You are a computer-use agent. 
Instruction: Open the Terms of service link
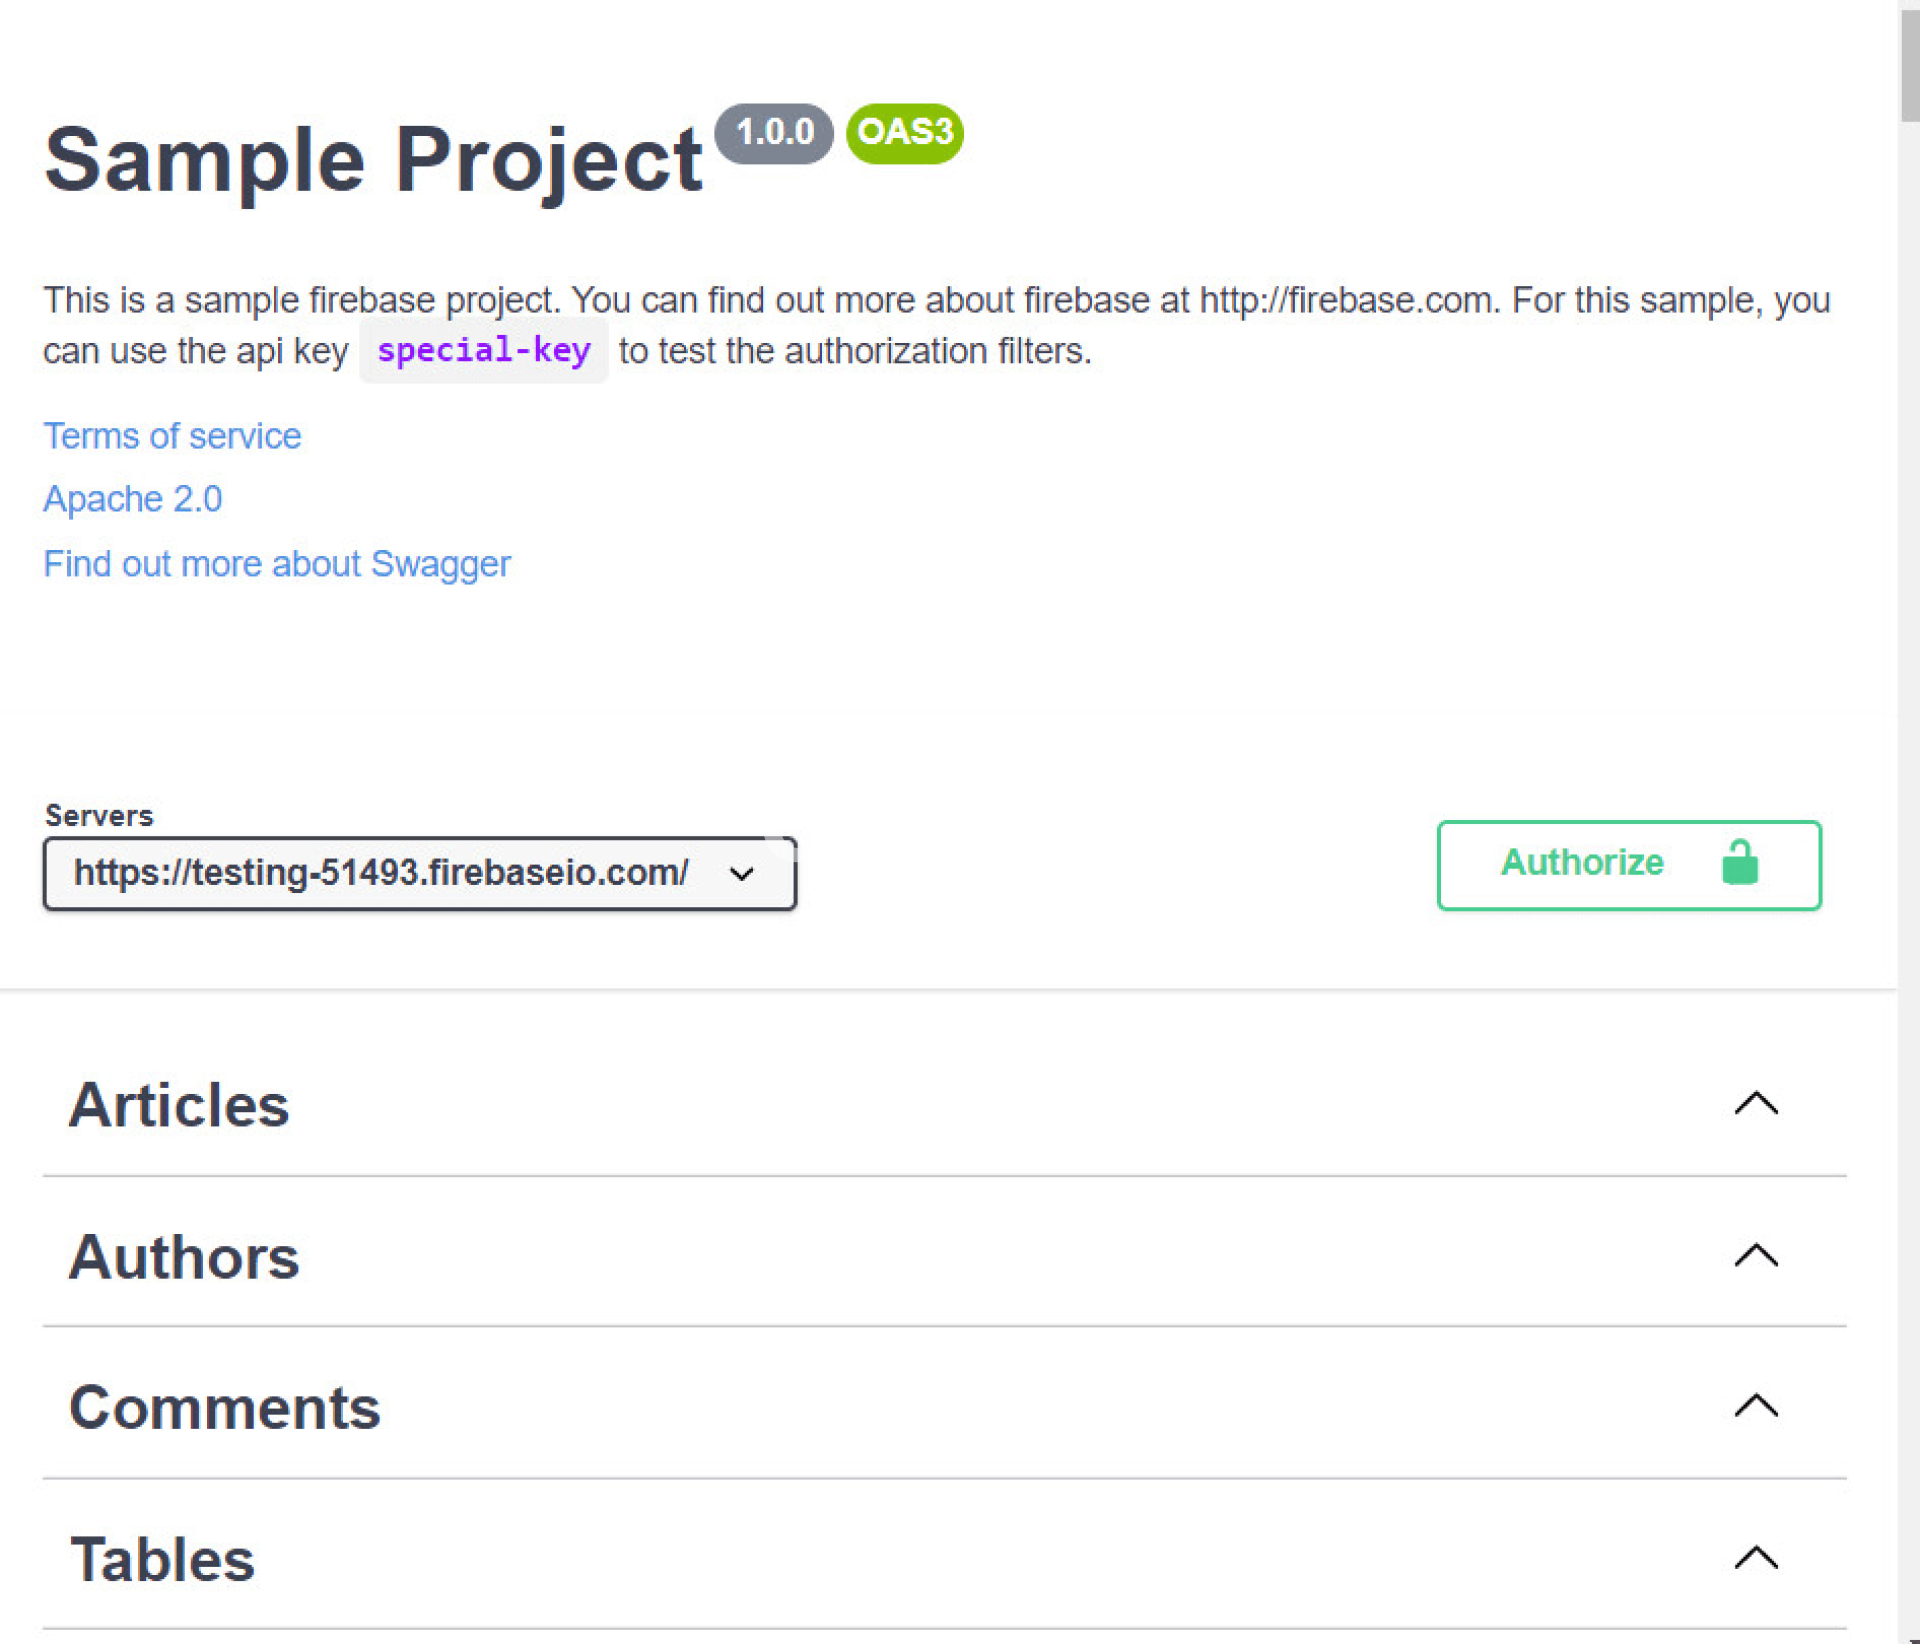point(172,436)
